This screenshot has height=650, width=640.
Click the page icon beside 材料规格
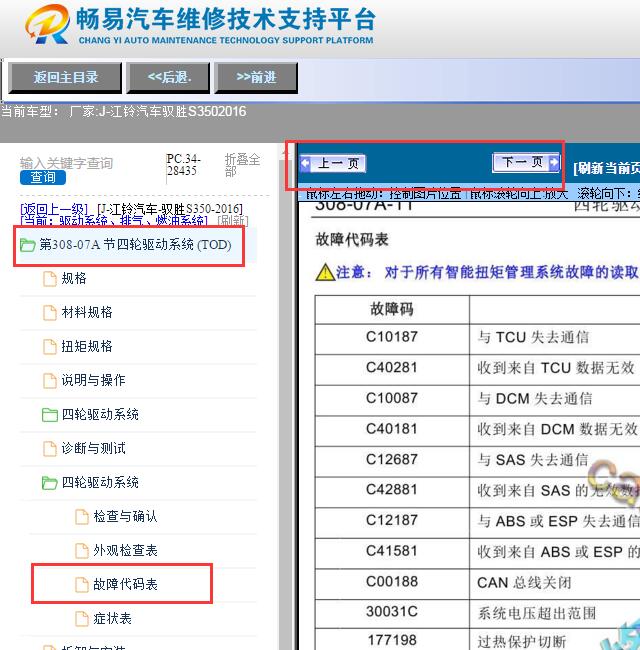tap(50, 313)
